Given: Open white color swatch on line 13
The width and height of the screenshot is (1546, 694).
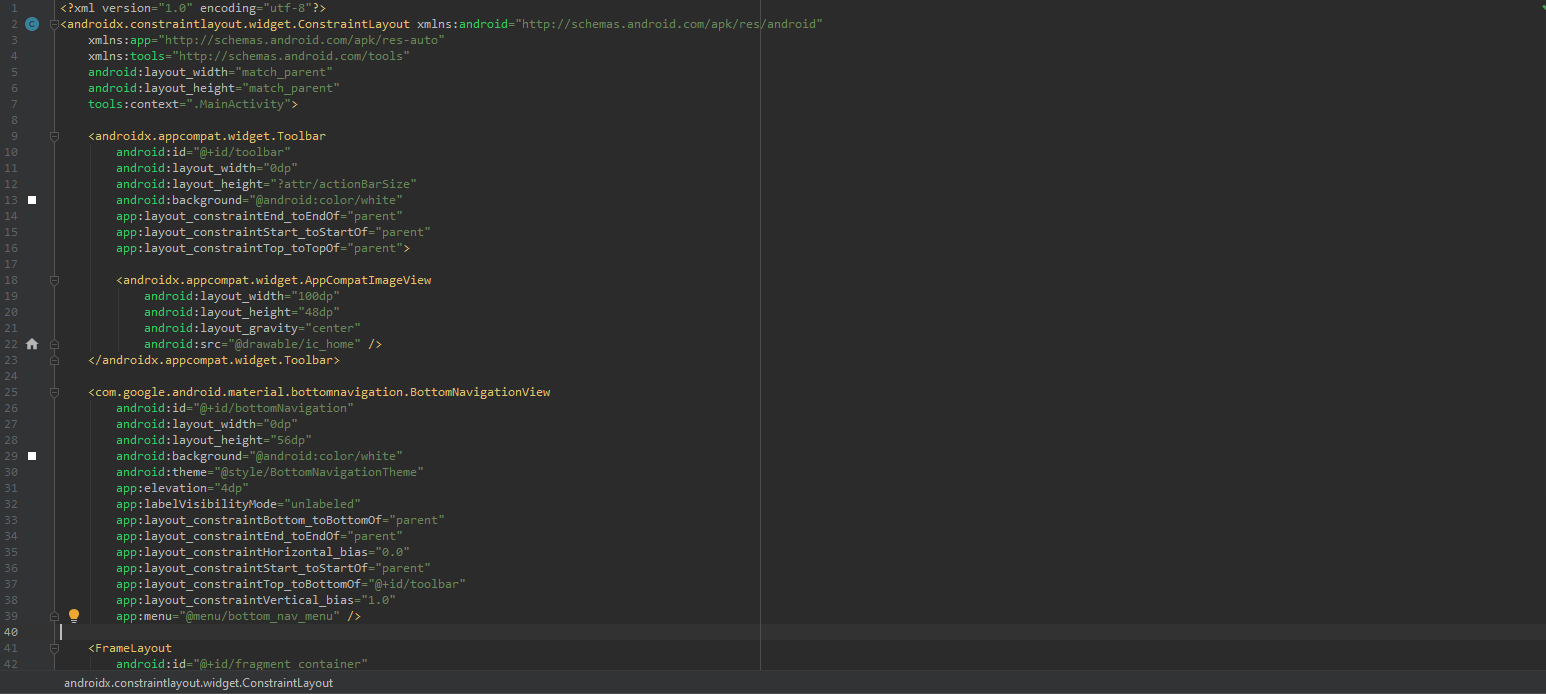Looking at the screenshot, I should pyautogui.click(x=32, y=200).
